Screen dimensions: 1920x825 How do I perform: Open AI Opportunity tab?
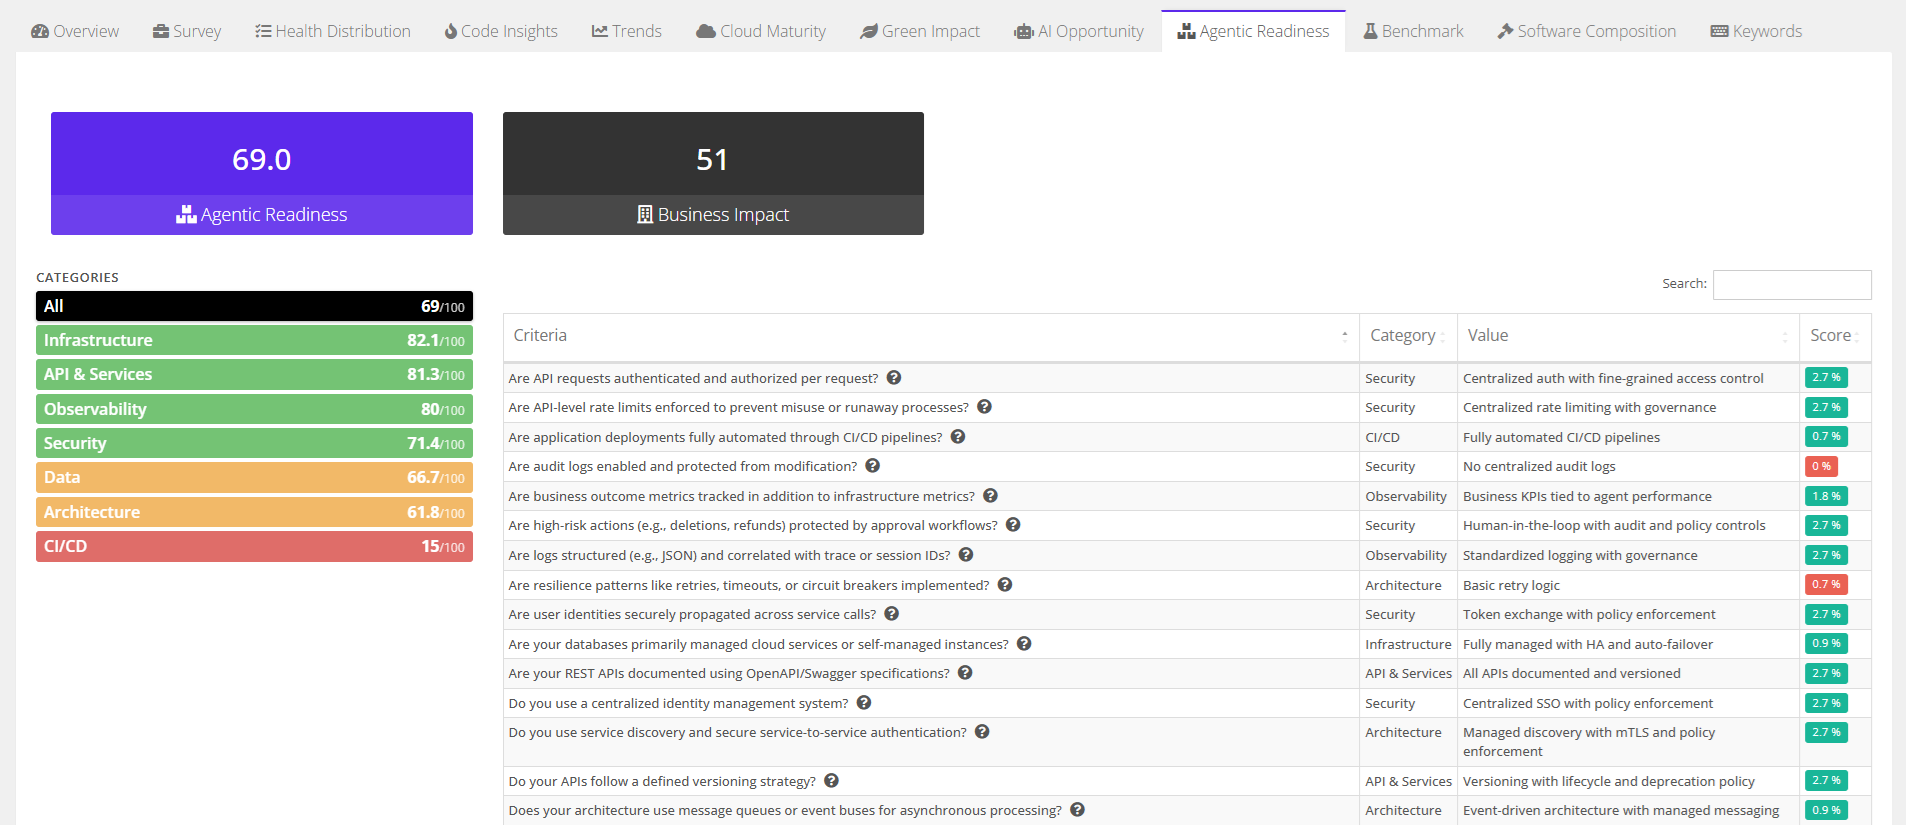pos(1079,31)
